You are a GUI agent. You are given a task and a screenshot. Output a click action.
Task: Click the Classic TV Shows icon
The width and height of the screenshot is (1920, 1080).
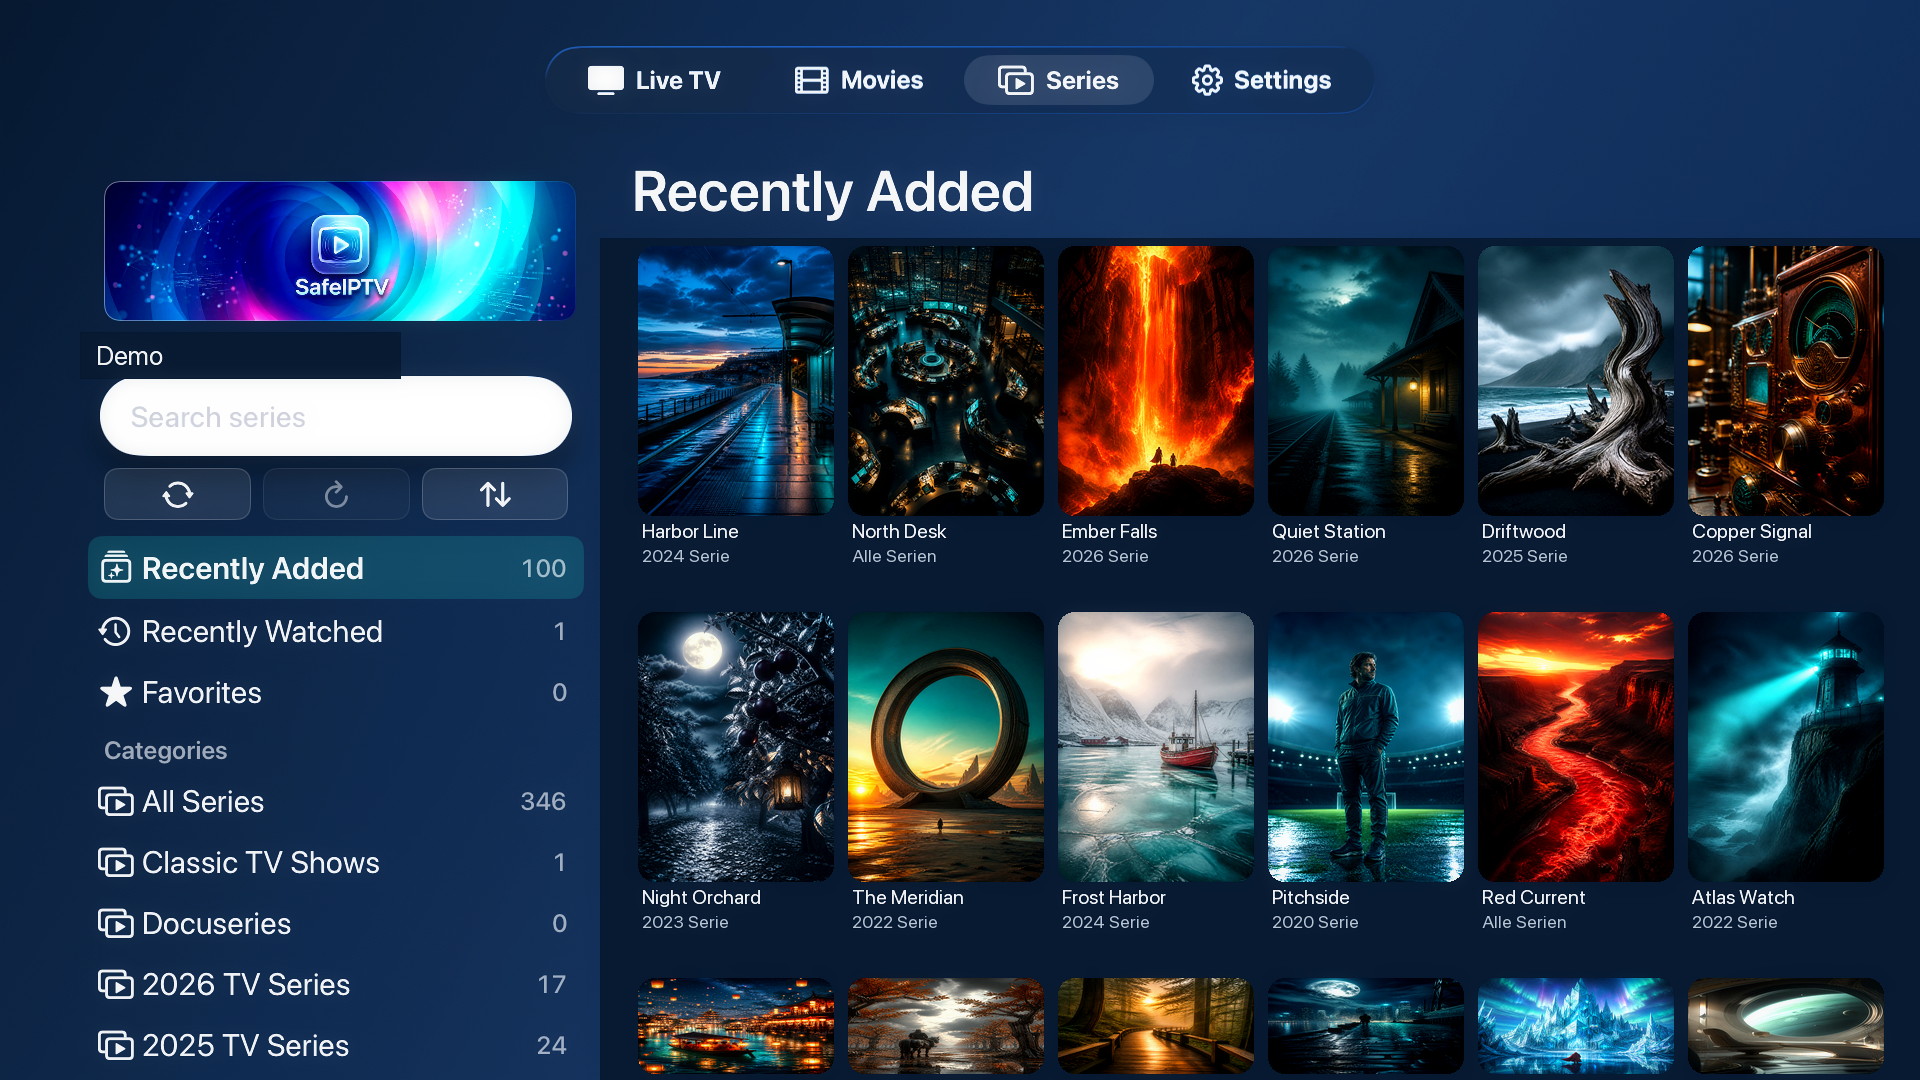pyautogui.click(x=116, y=863)
